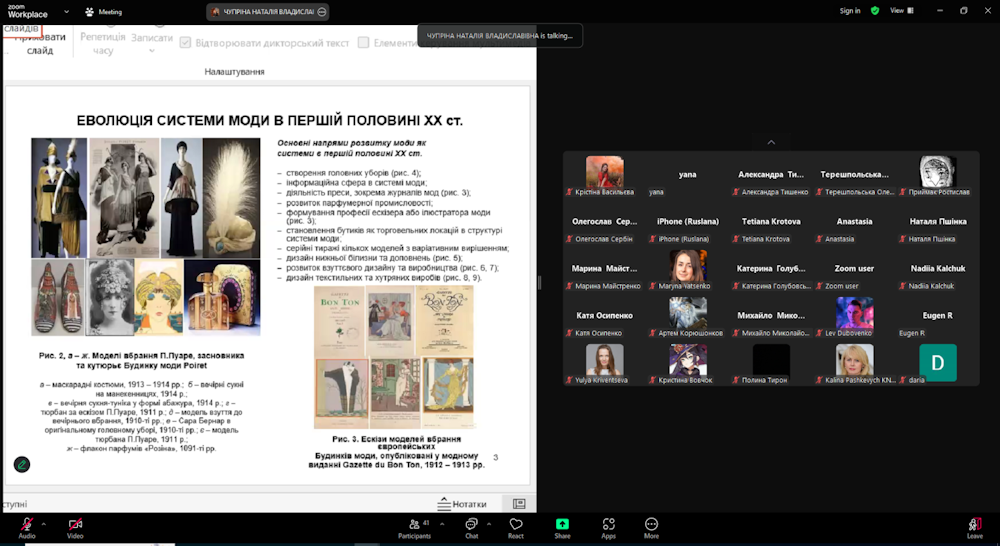This screenshot has width=1000, height=546.
Task: Click the normal view icon beside Нотатки
Action: point(519,504)
